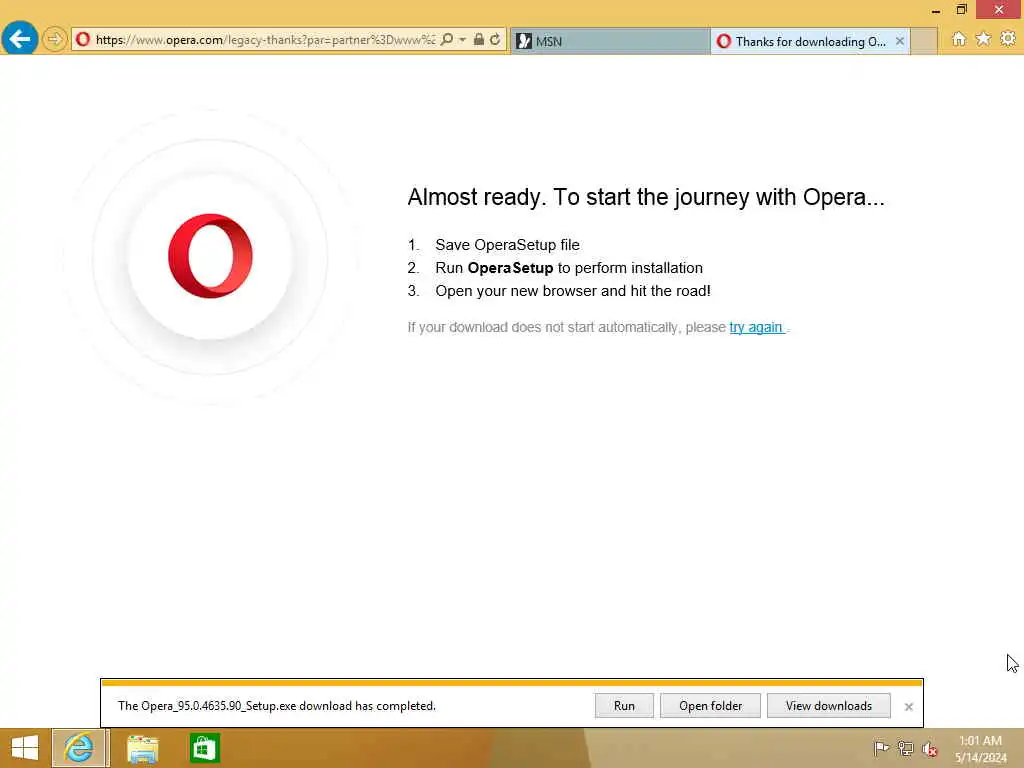Click the taskbar clock showing 1:01 AM
The height and width of the screenshot is (768, 1024).
click(x=980, y=749)
